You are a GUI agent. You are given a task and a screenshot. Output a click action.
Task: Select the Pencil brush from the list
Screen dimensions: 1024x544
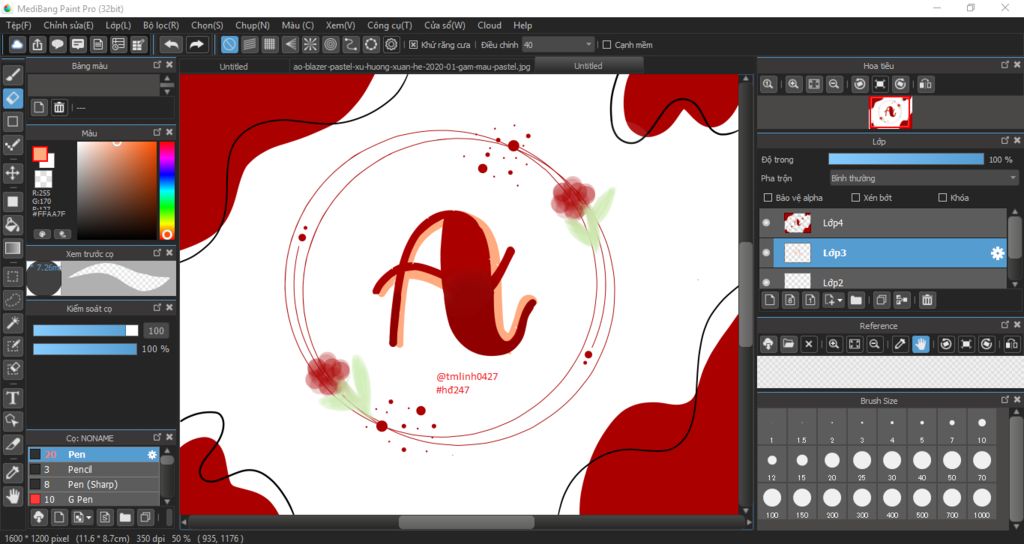click(80, 469)
